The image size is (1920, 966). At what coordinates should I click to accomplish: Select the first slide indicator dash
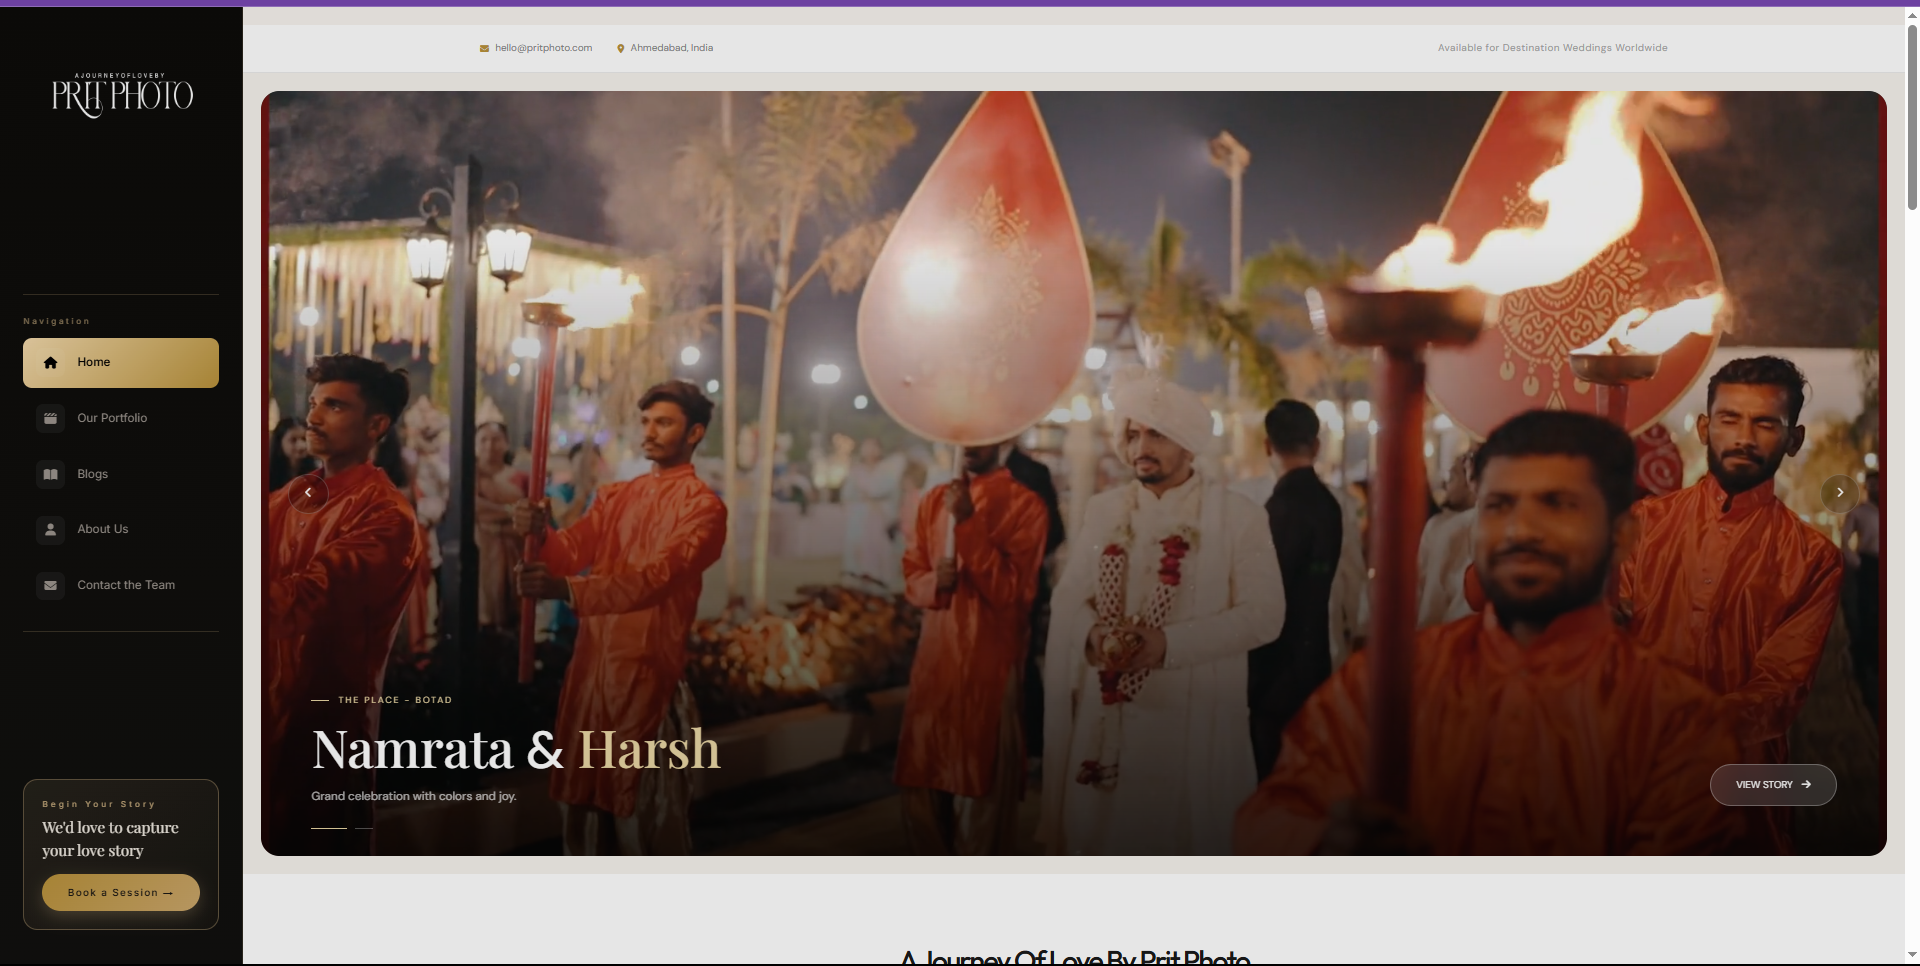pos(329,828)
